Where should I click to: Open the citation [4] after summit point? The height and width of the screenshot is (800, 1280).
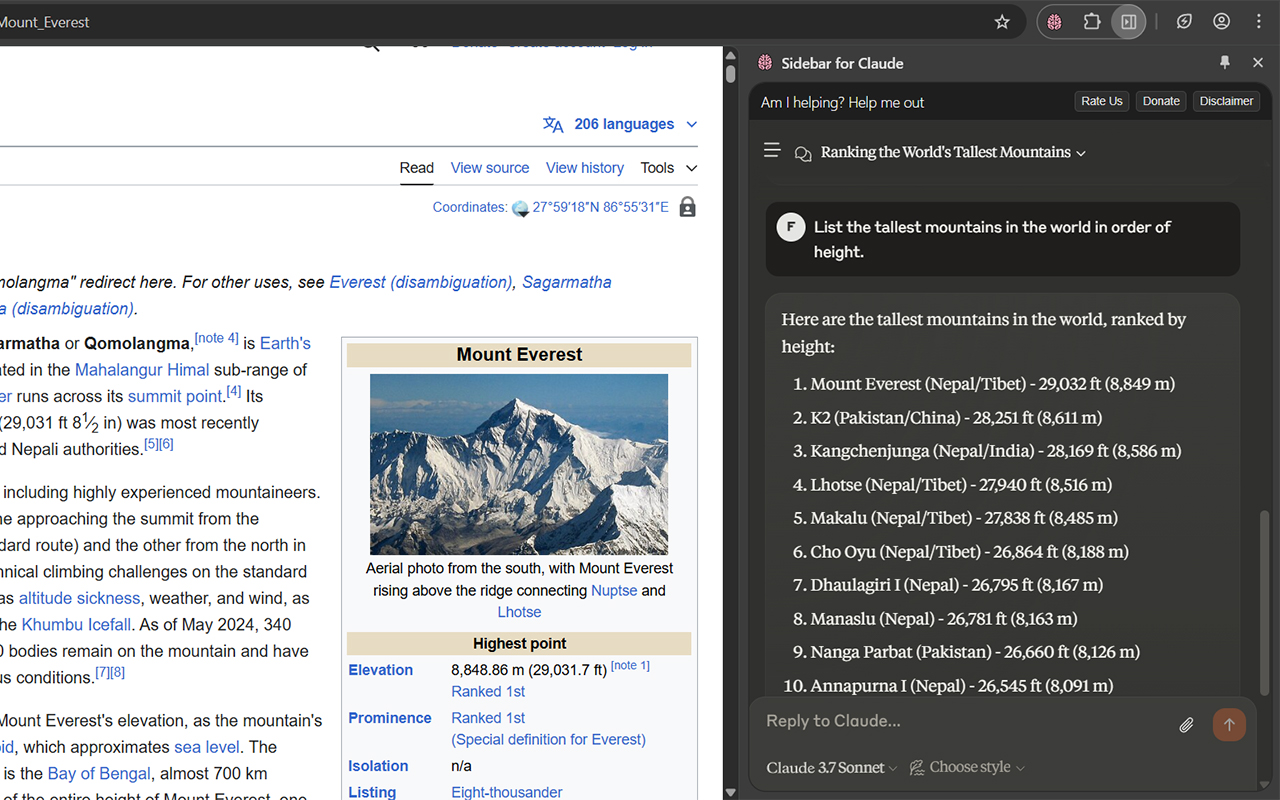[233, 391]
